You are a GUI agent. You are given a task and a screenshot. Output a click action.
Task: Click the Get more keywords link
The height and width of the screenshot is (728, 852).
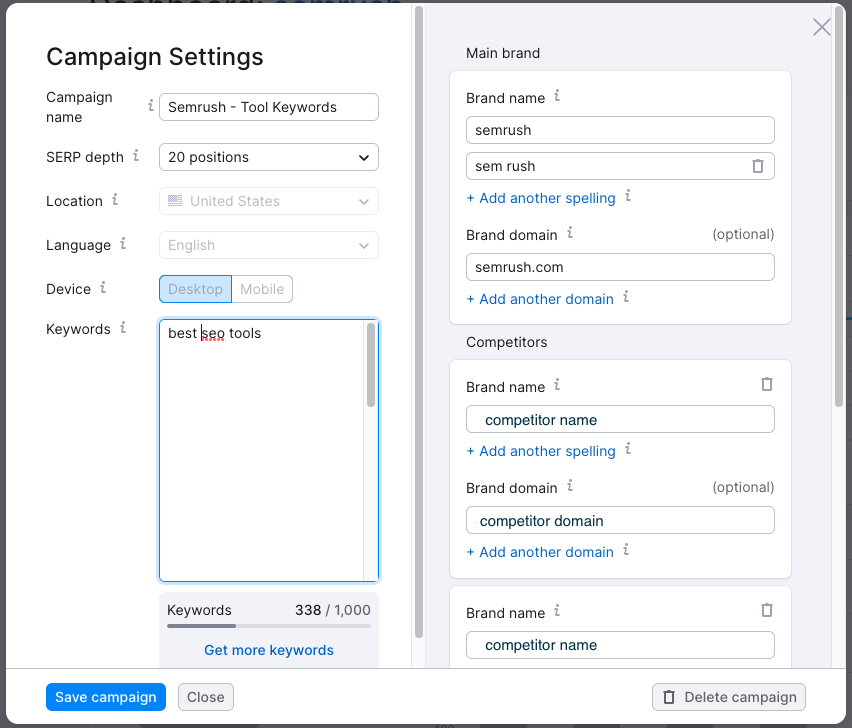click(269, 650)
